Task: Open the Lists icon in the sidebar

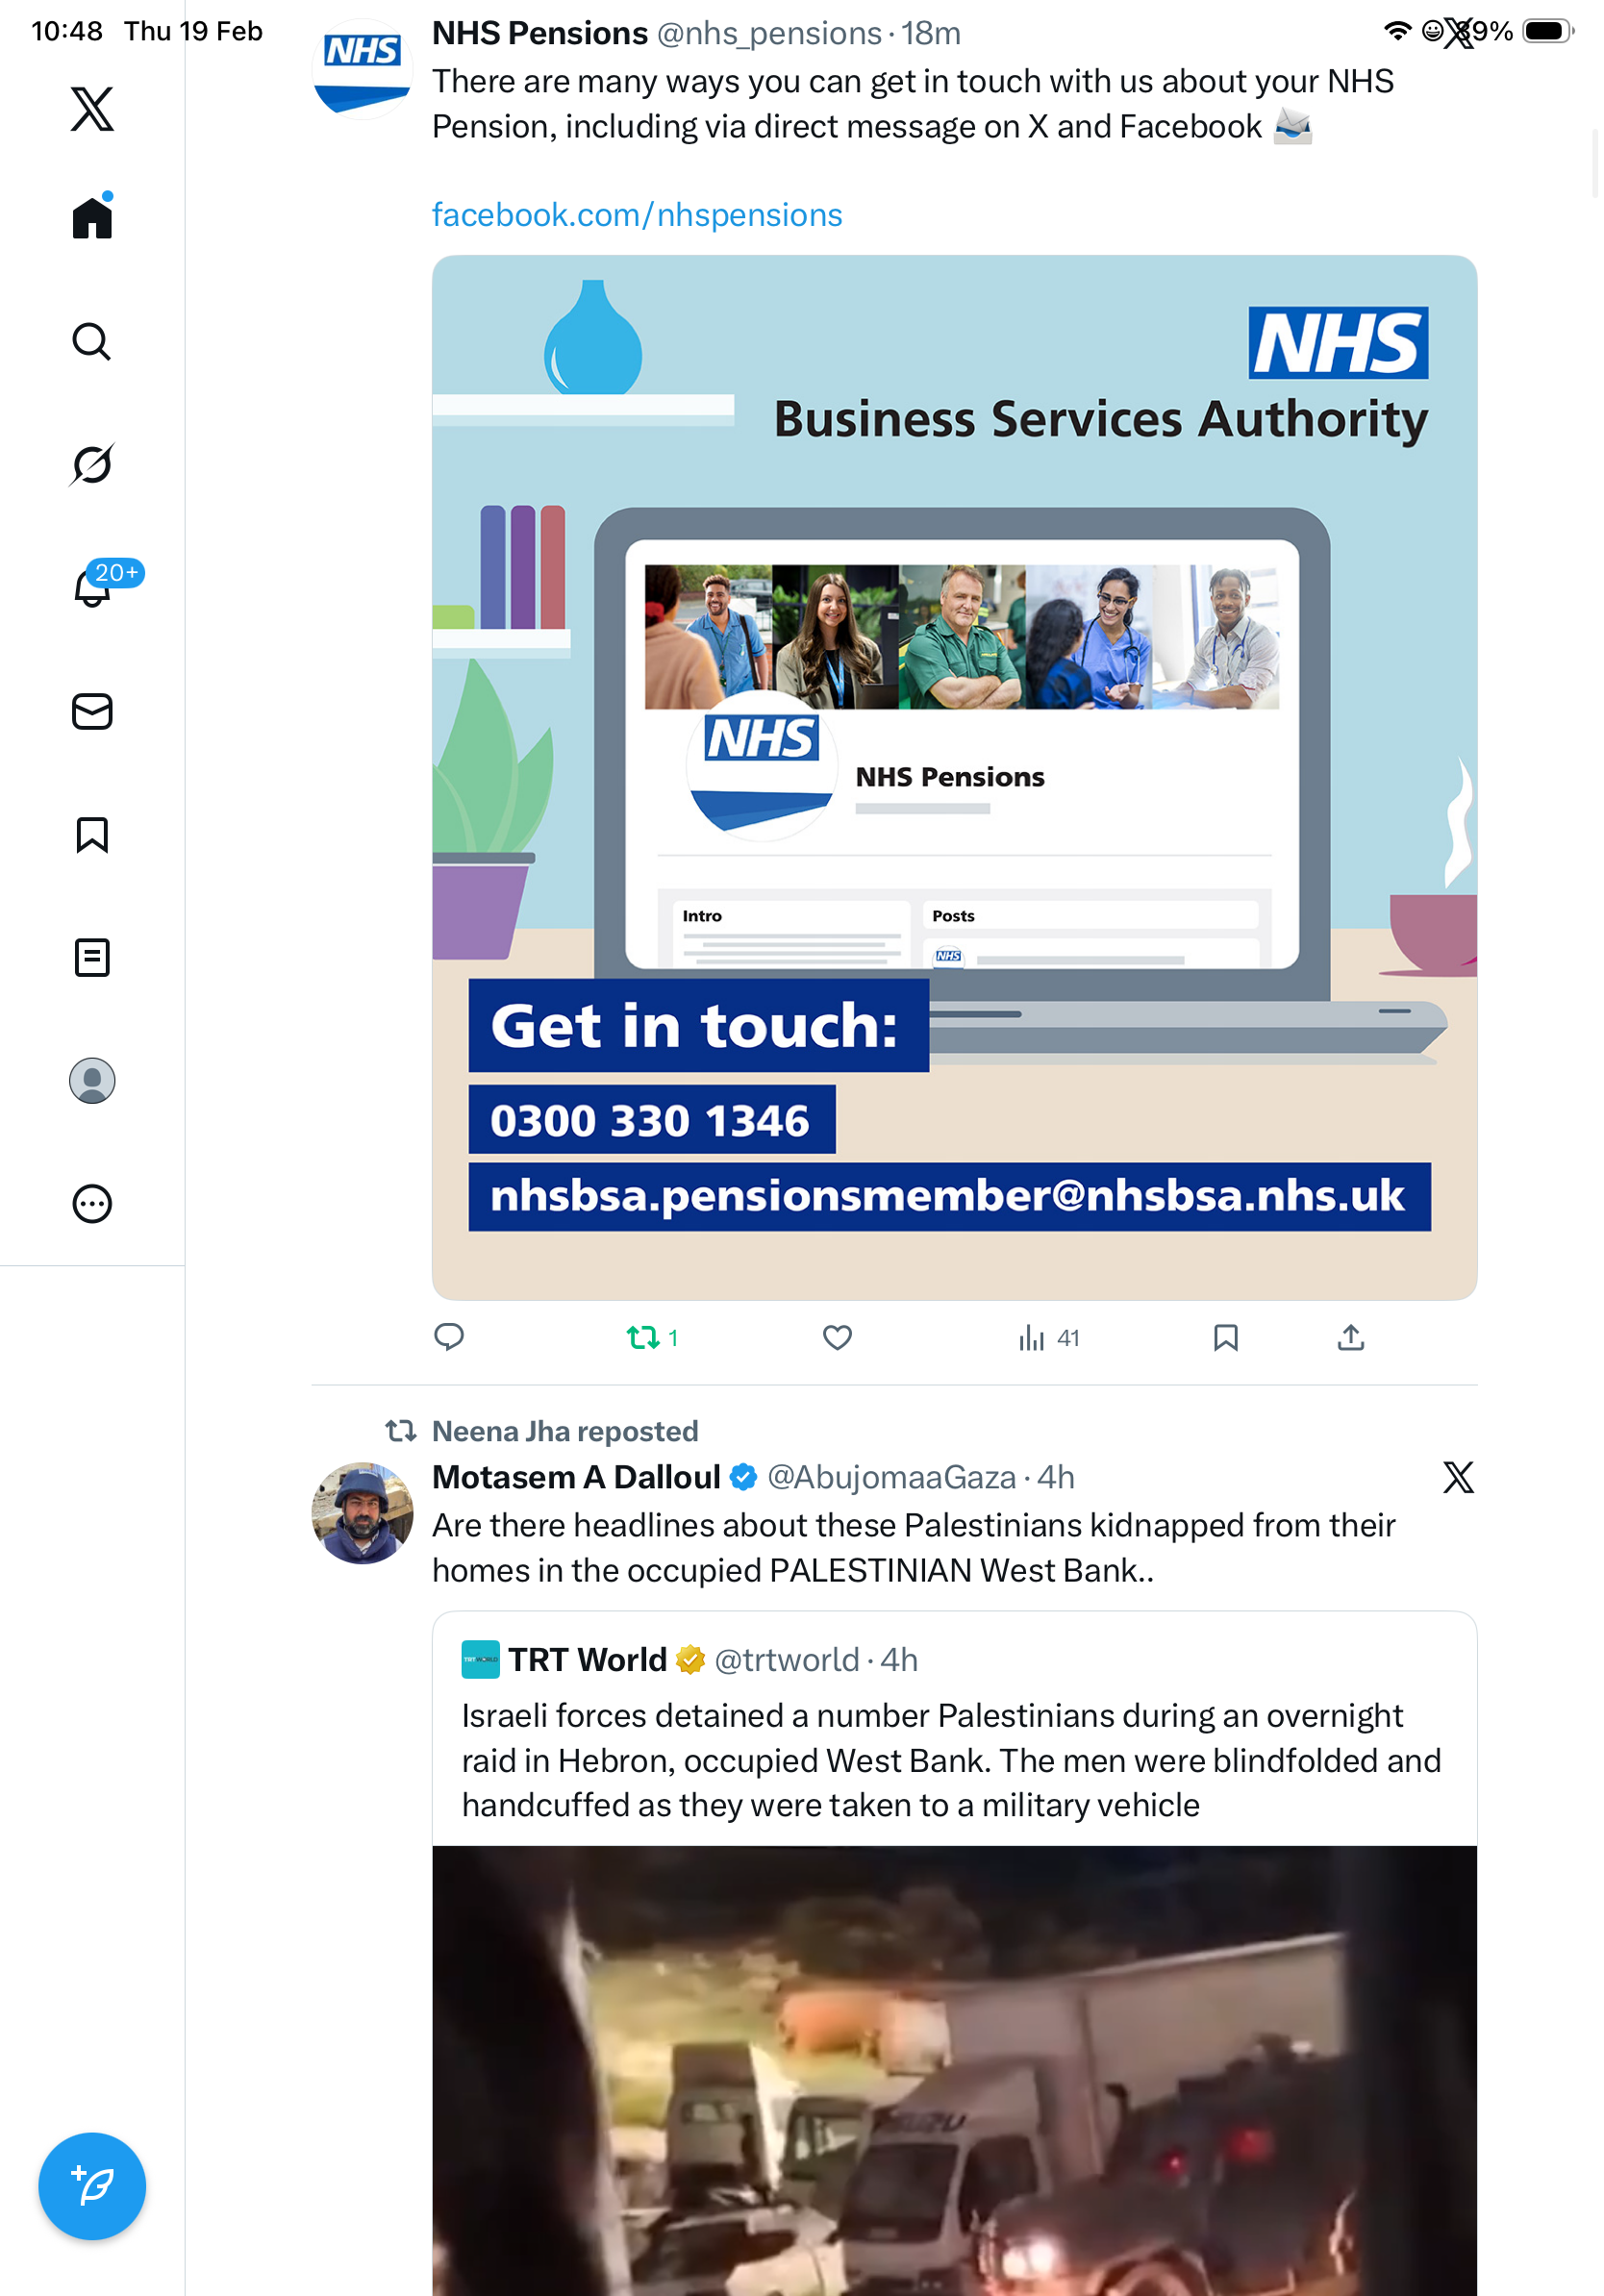Action: (x=92, y=957)
